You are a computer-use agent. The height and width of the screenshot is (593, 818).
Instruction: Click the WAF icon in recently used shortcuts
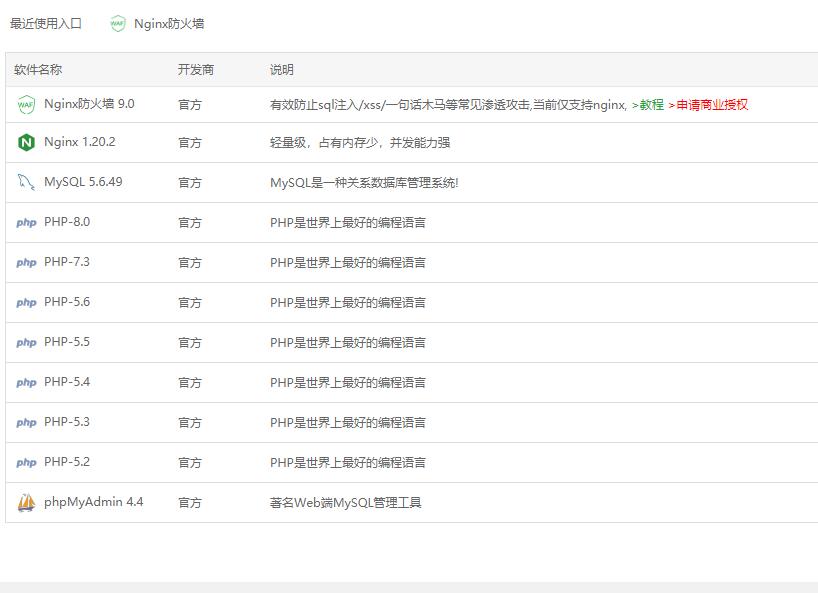tap(118, 23)
